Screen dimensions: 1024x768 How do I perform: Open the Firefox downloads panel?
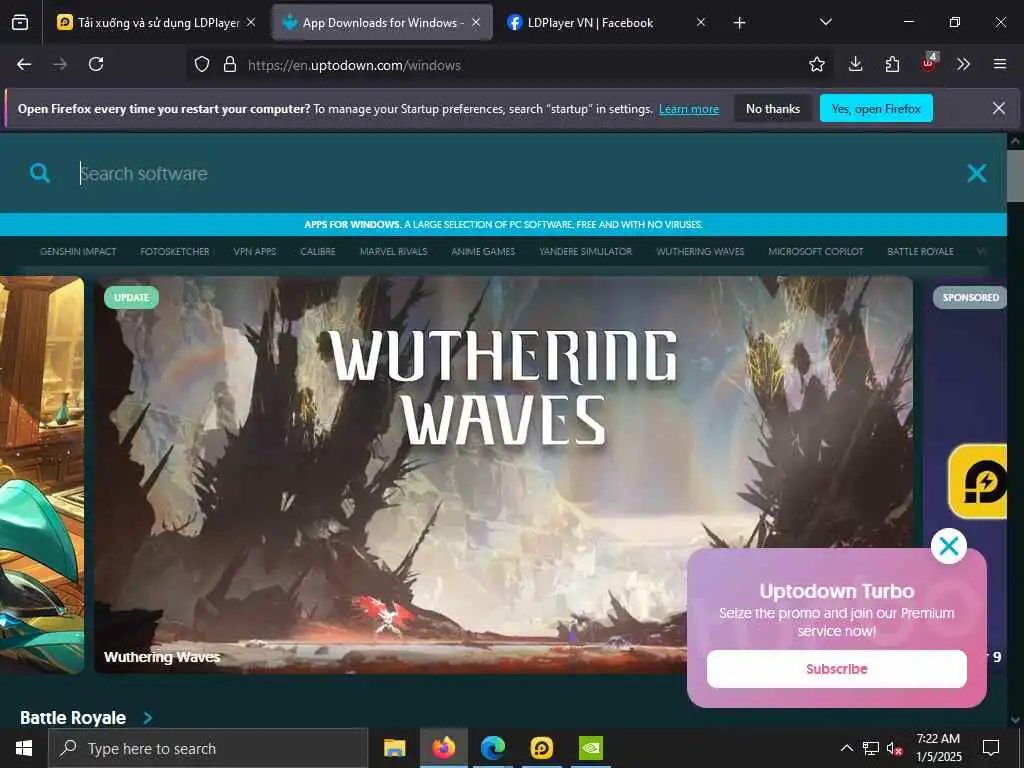point(856,64)
